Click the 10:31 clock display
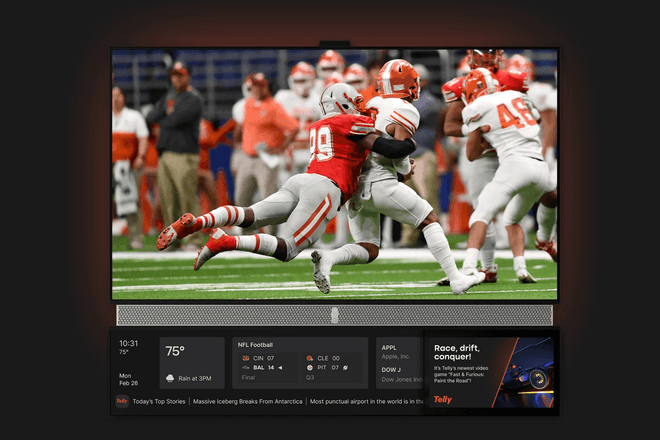Viewport: 660px width, 440px height. coord(129,344)
